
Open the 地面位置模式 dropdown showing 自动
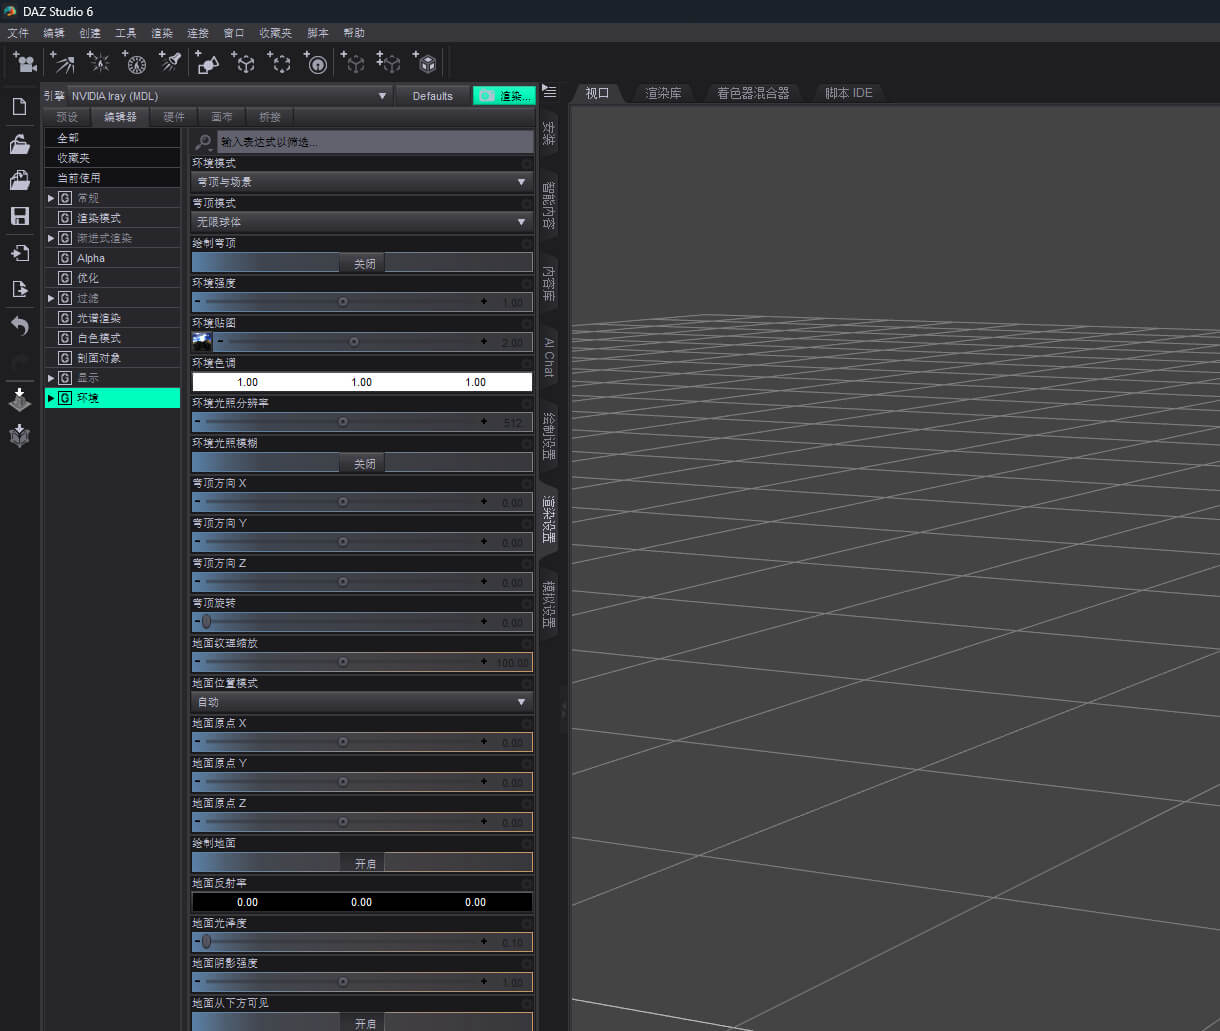click(x=362, y=702)
